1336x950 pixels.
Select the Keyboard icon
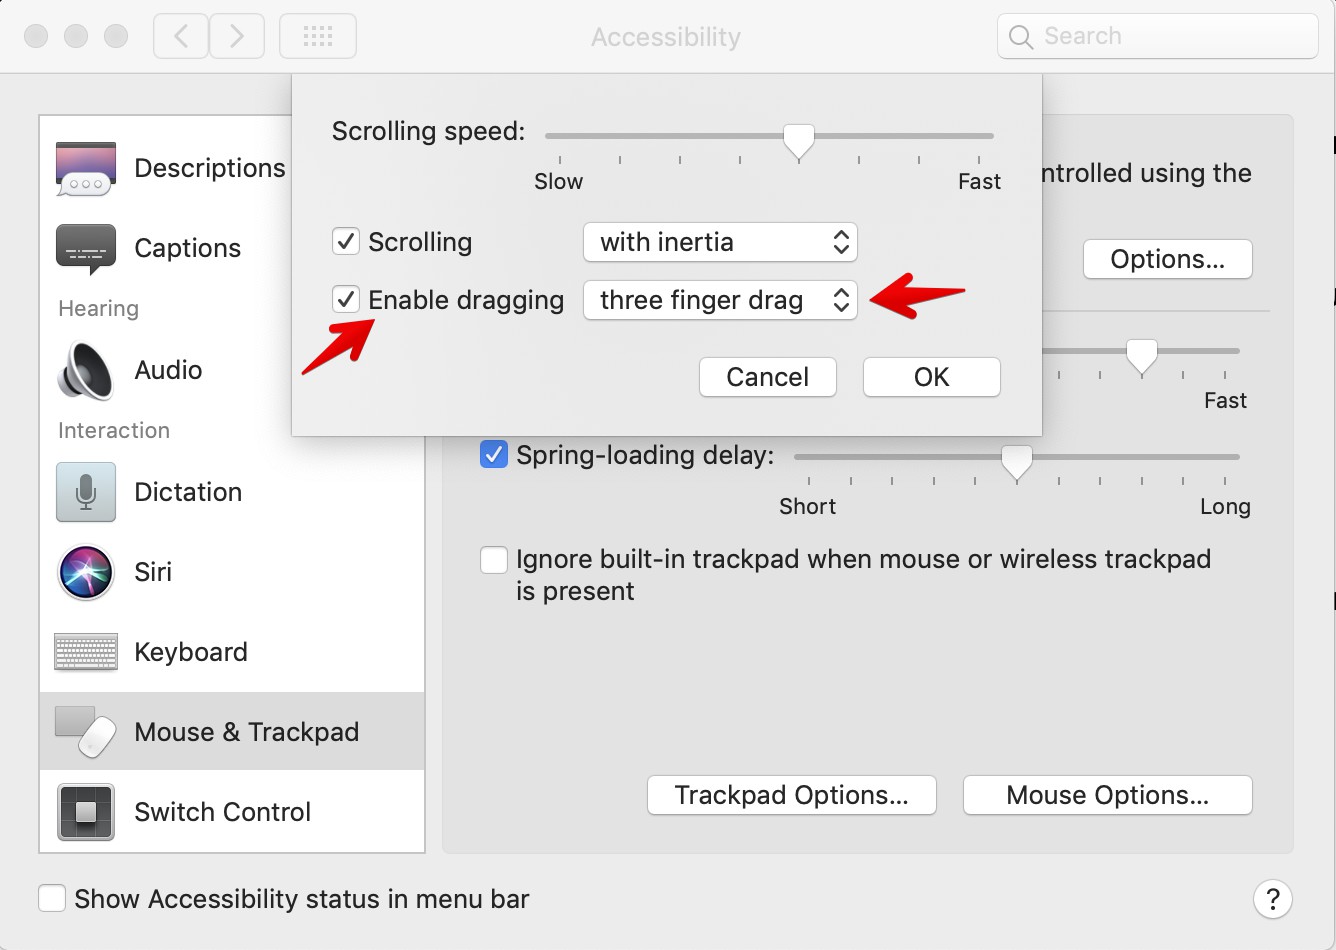86,652
